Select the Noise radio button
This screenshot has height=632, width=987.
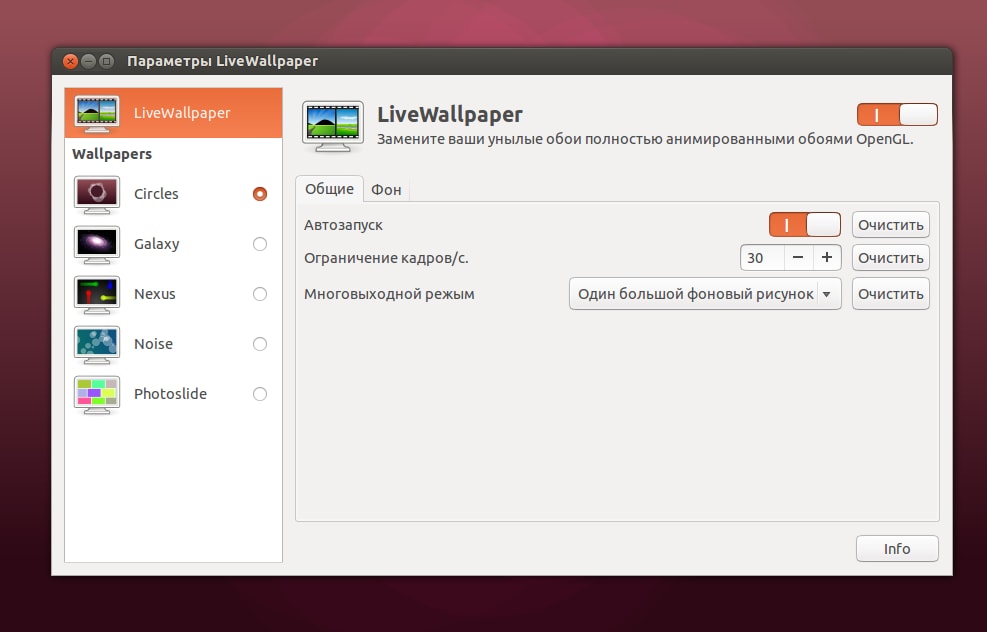pyautogui.click(x=259, y=344)
